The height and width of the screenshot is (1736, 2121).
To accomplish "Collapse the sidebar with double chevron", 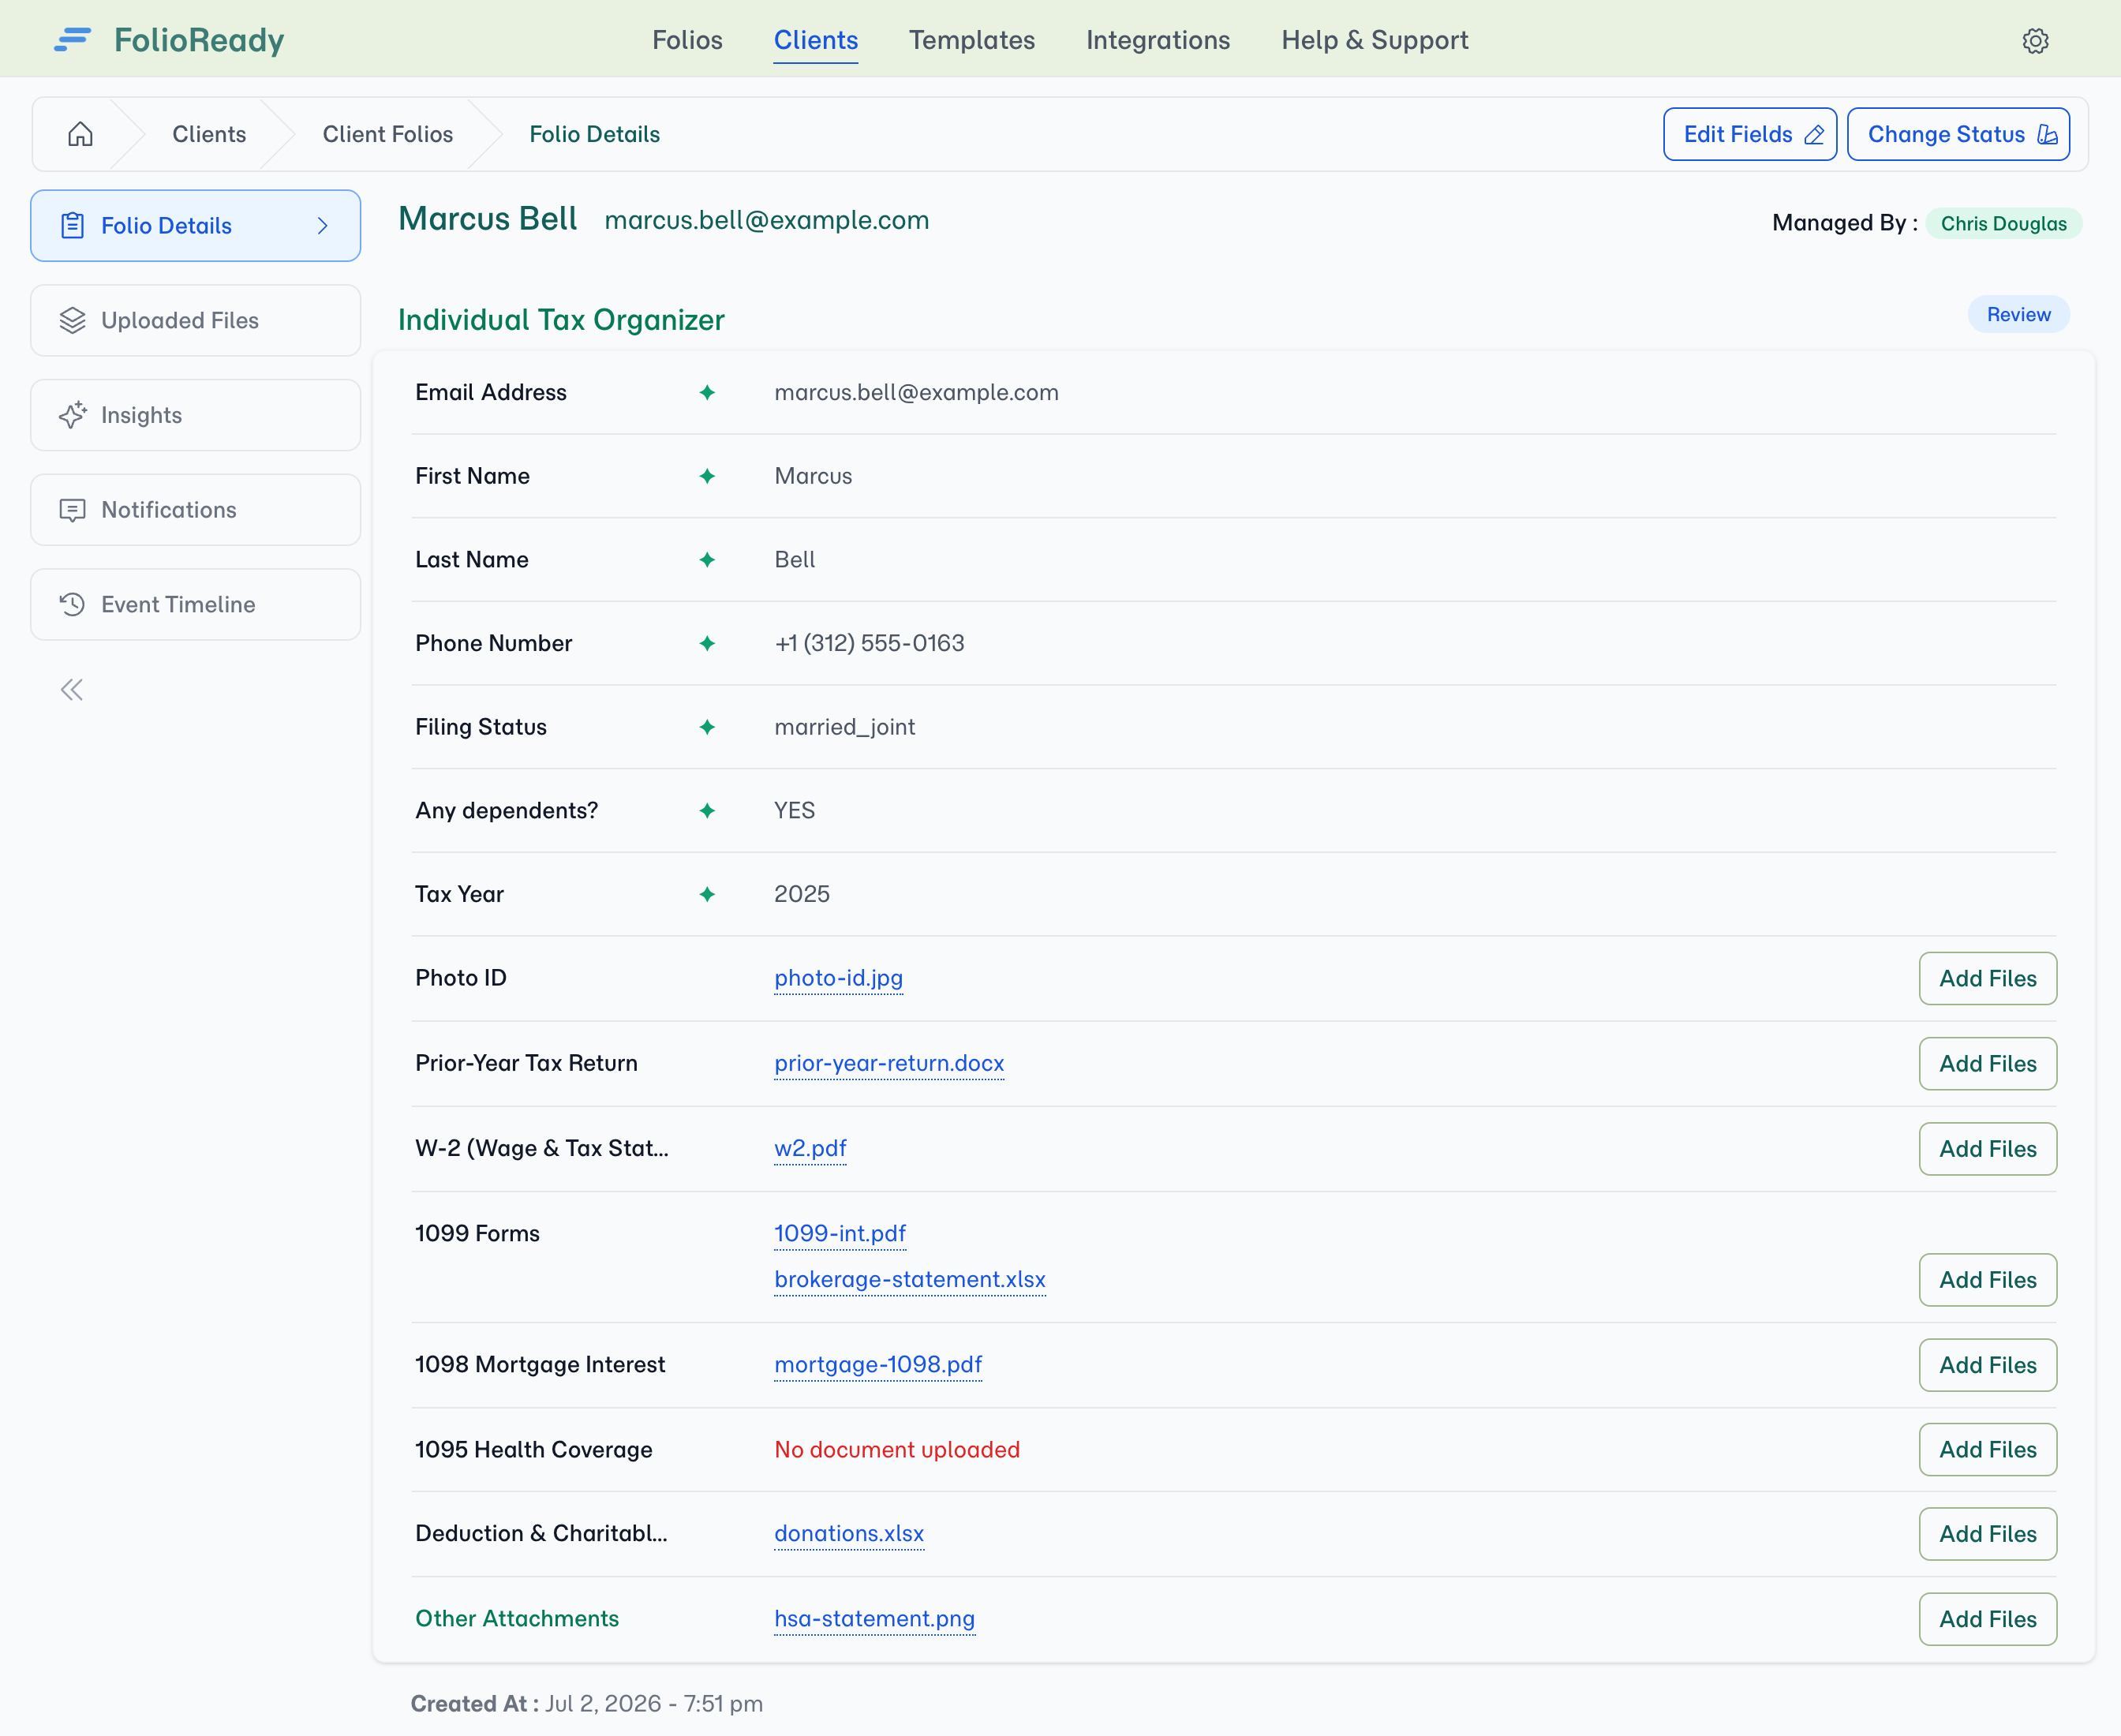I will (72, 690).
